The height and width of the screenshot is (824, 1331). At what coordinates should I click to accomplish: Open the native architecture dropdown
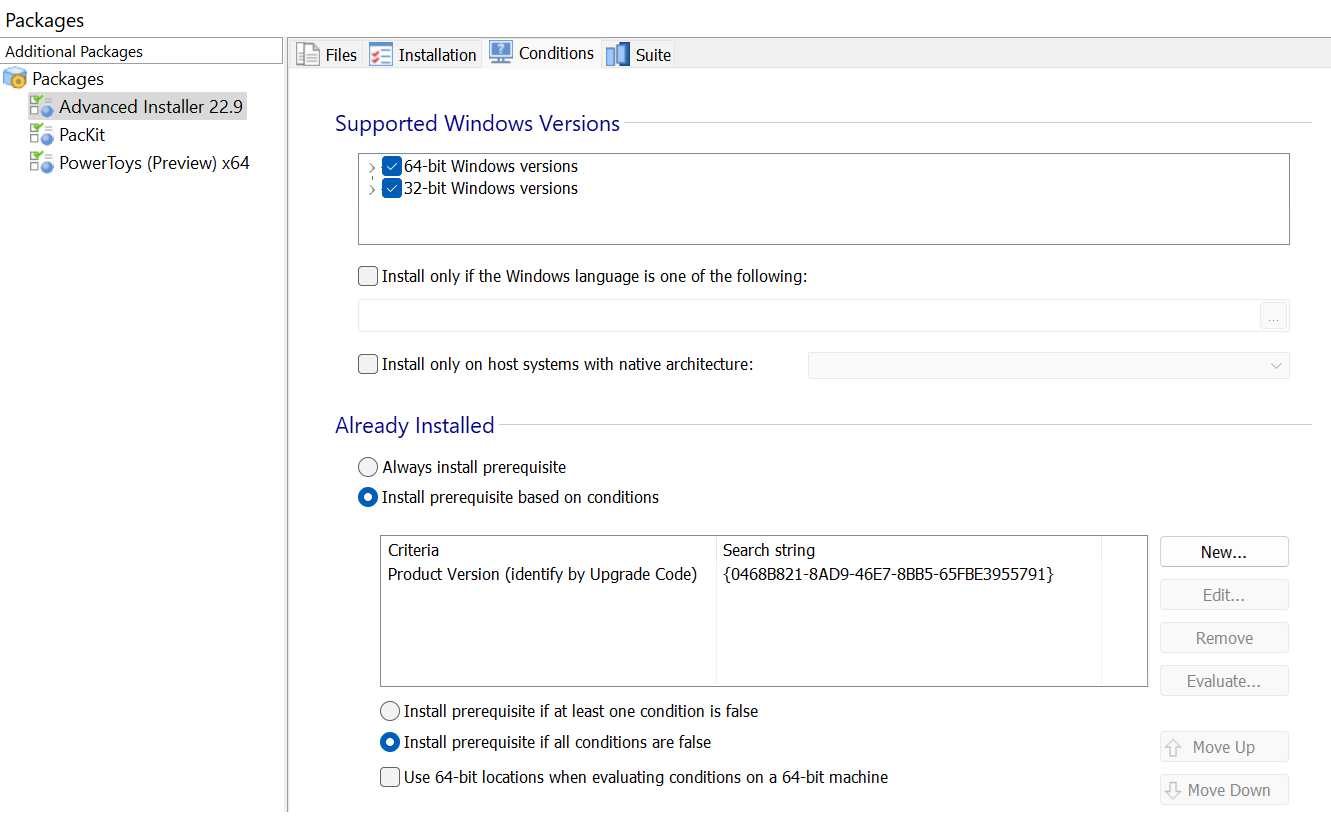(x=1048, y=365)
